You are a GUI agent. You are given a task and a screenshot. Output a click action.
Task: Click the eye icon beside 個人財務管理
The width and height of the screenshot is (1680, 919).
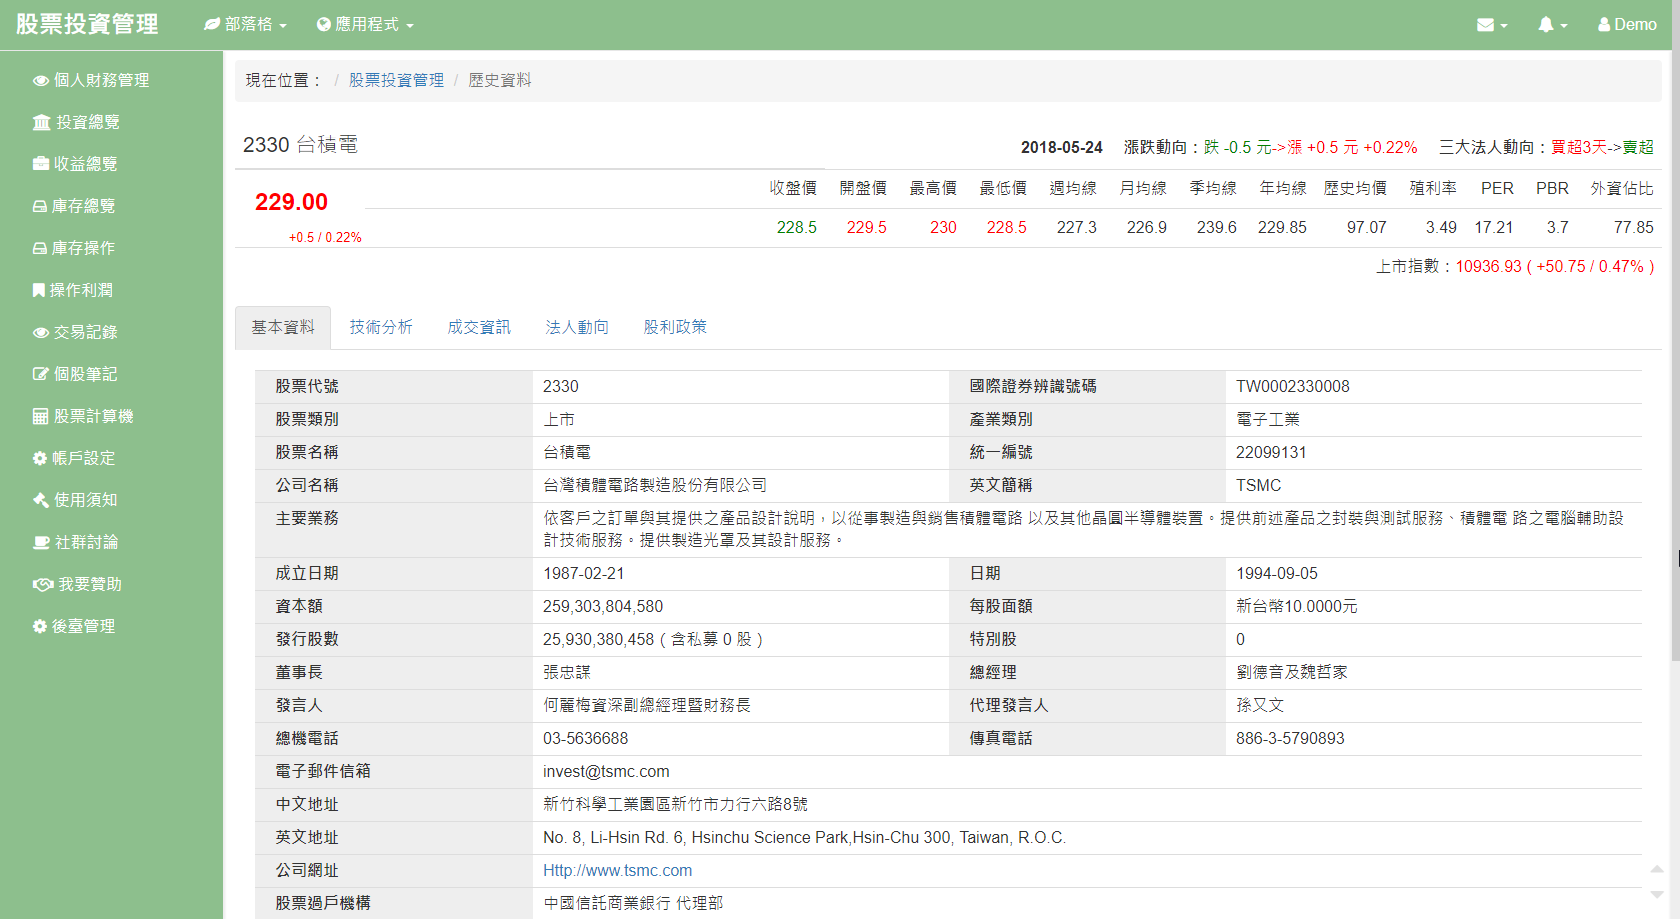(41, 81)
